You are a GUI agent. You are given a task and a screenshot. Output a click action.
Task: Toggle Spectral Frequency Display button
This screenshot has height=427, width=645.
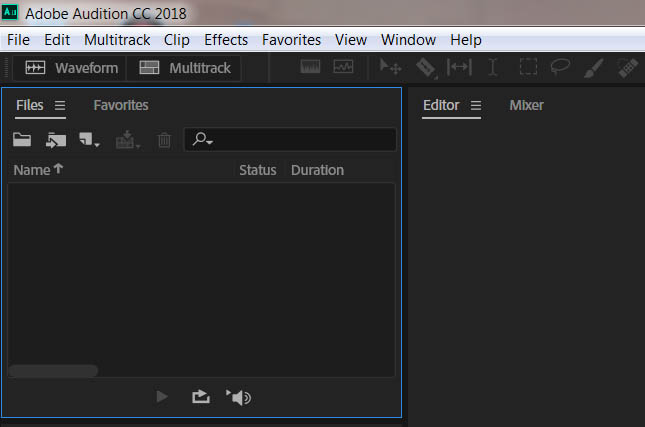click(x=310, y=68)
